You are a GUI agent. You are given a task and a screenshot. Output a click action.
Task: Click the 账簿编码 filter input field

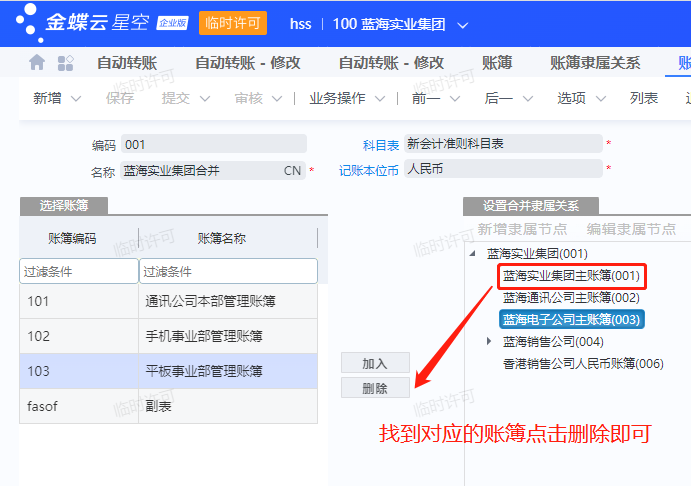pyautogui.click(x=78, y=271)
